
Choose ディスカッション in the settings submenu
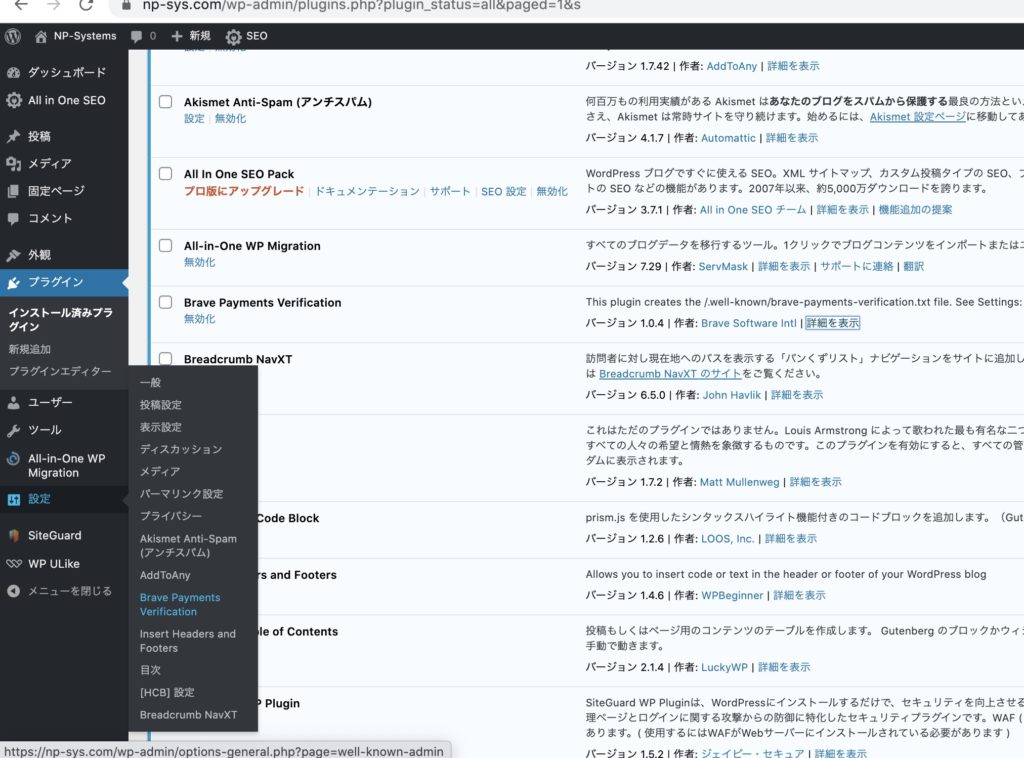(x=181, y=449)
